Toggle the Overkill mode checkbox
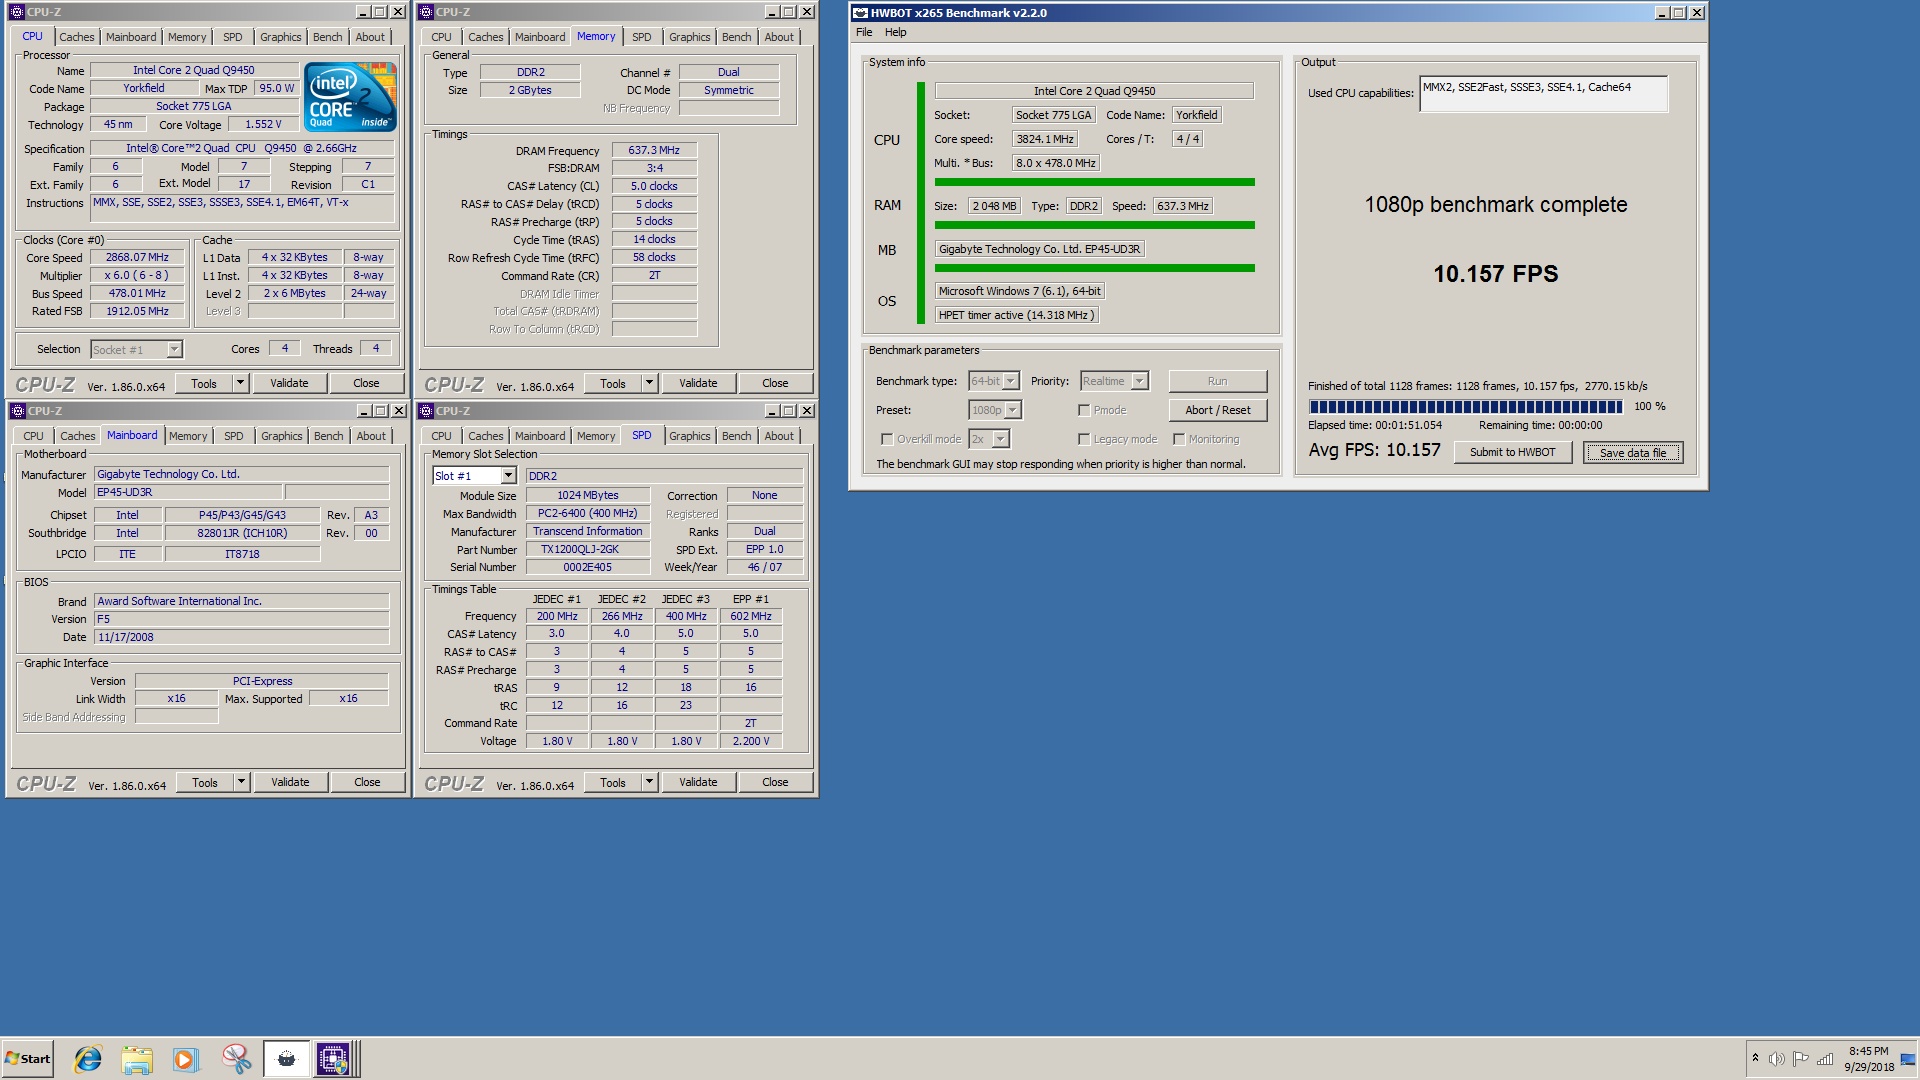The height and width of the screenshot is (1080, 1920). [x=886, y=439]
